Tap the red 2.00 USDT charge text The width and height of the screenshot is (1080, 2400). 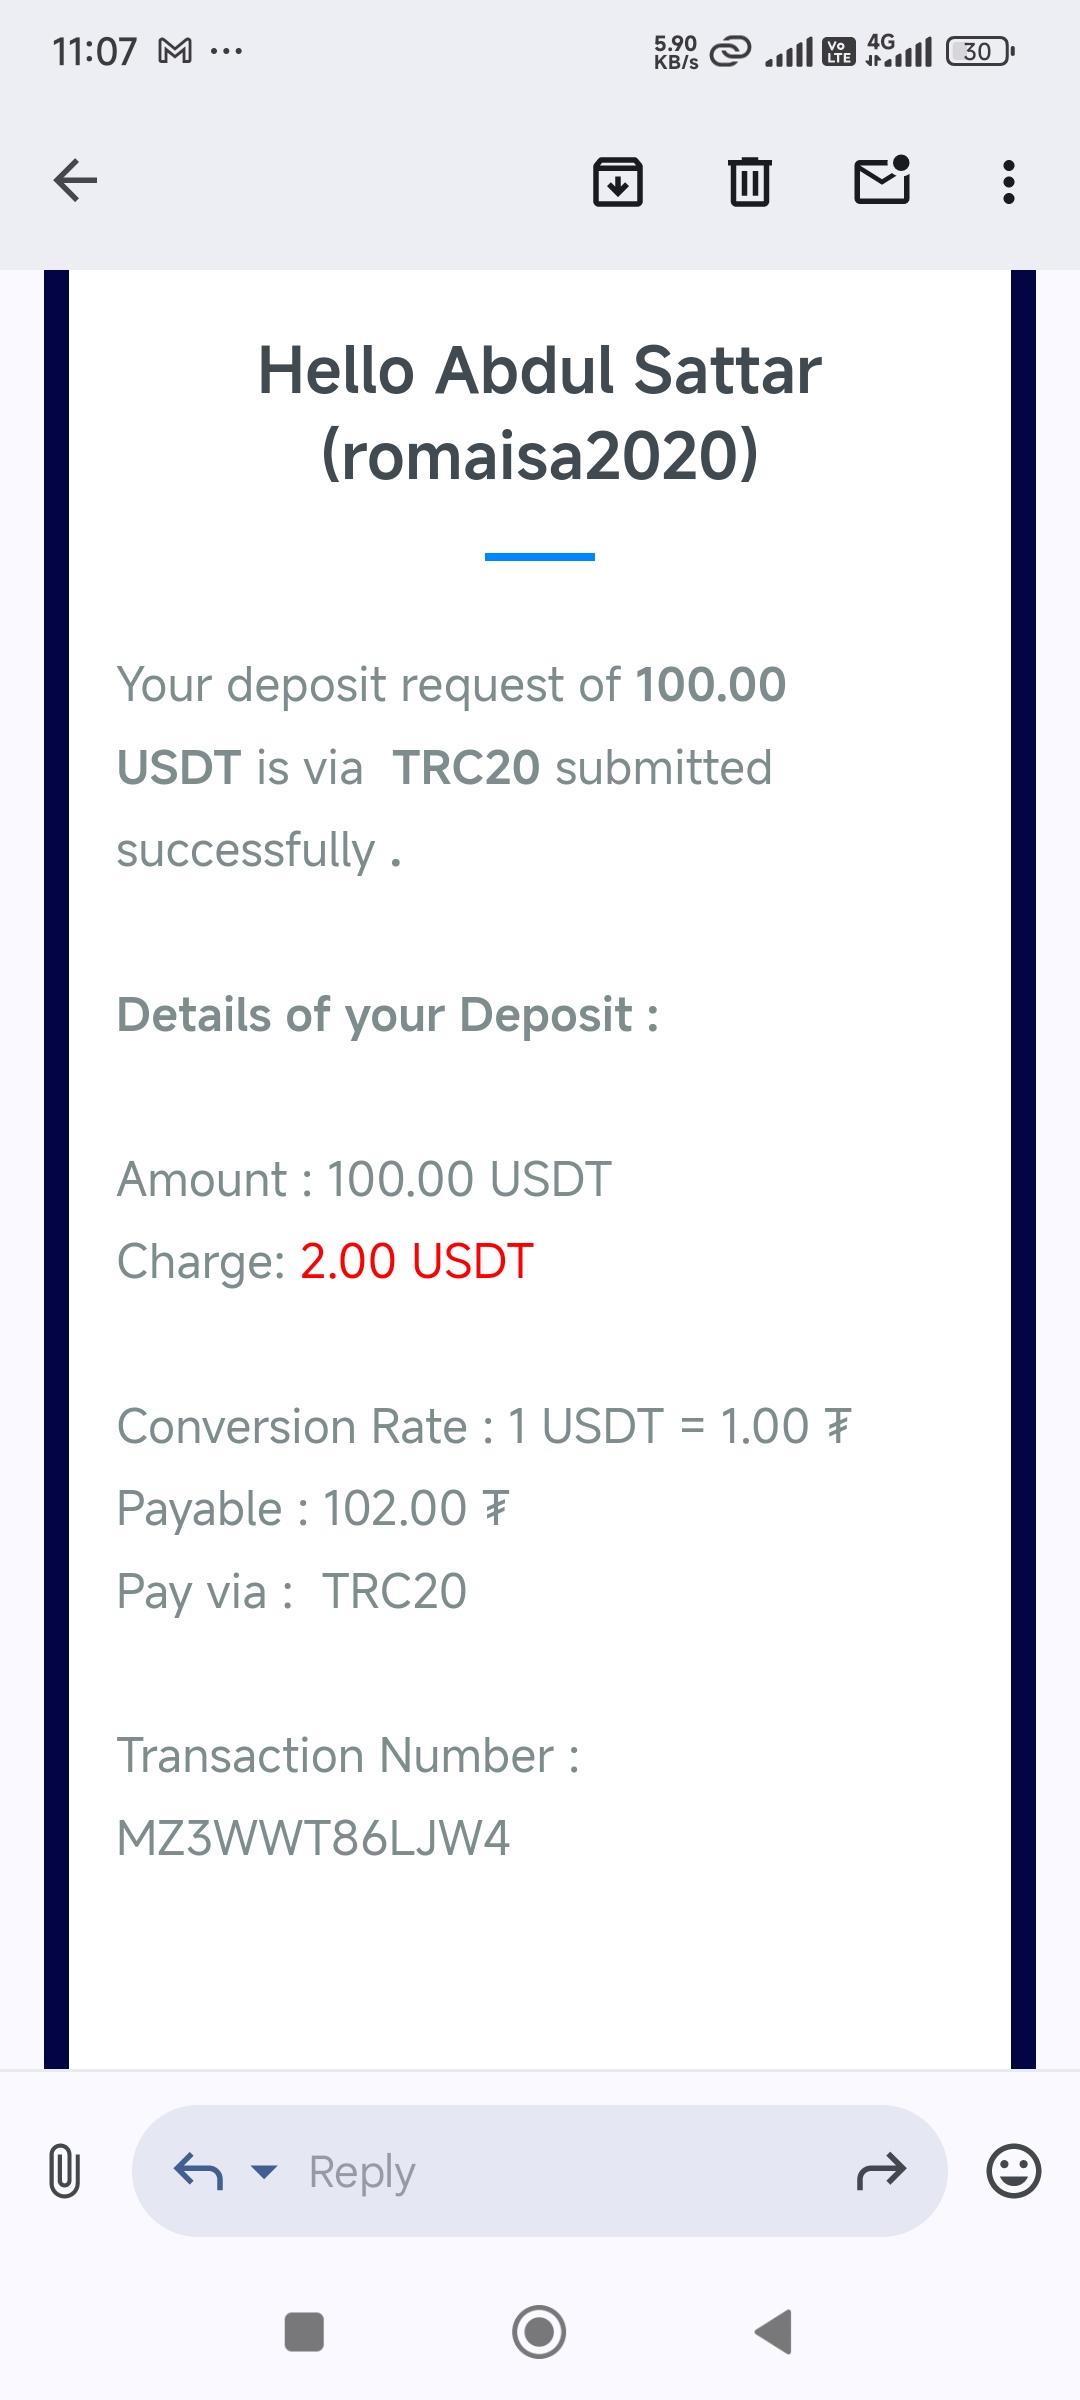[x=417, y=1261]
